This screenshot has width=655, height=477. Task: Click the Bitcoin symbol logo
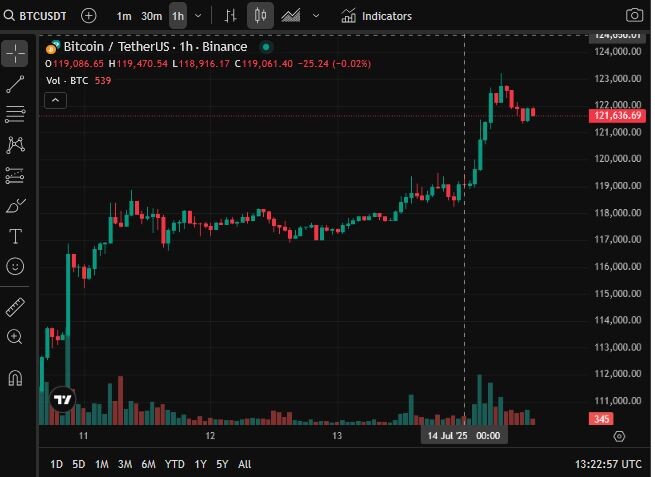click(x=52, y=47)
